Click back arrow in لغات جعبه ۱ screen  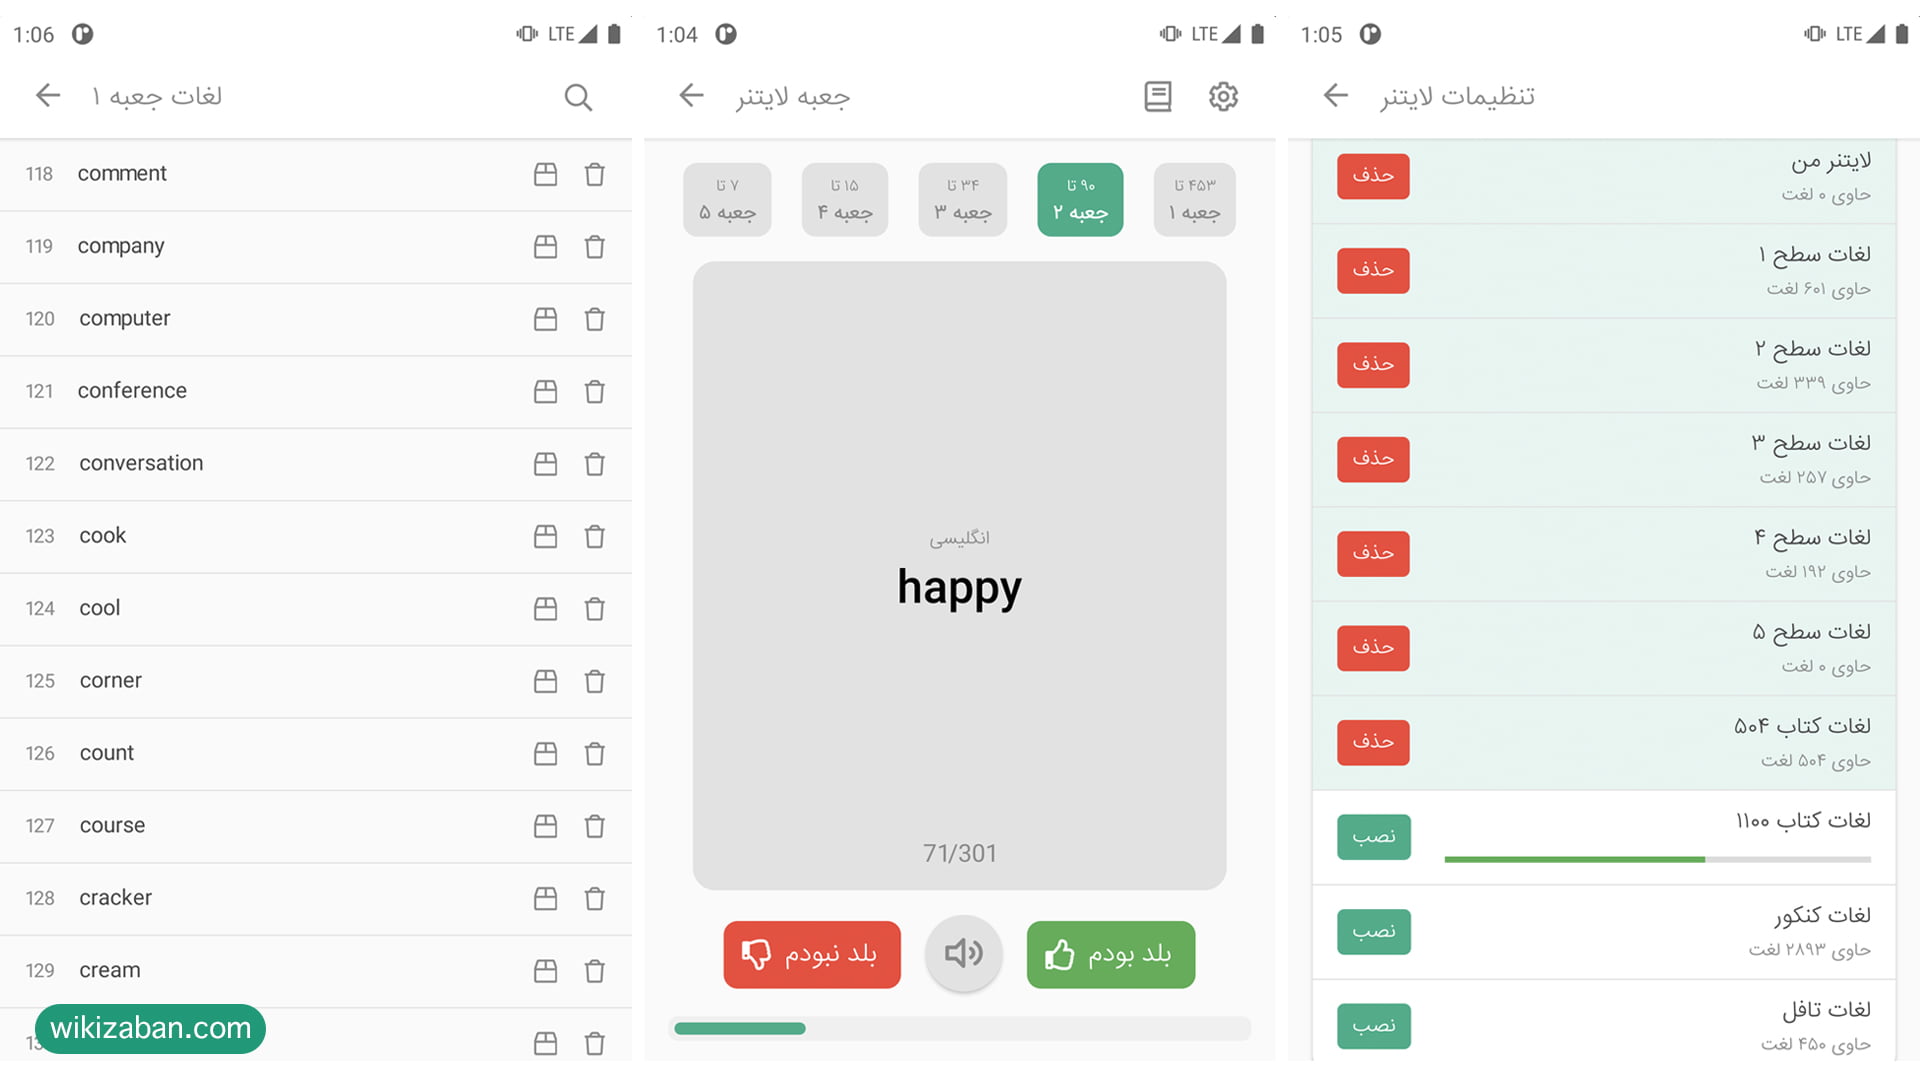pyautogui.click(x=47, y=95)
